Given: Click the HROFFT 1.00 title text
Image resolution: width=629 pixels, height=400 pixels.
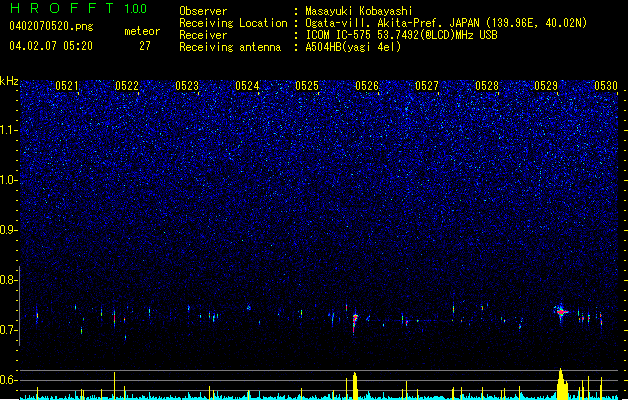Looking at the screenshot, I should pyautogui.click(x=78, y=8).
